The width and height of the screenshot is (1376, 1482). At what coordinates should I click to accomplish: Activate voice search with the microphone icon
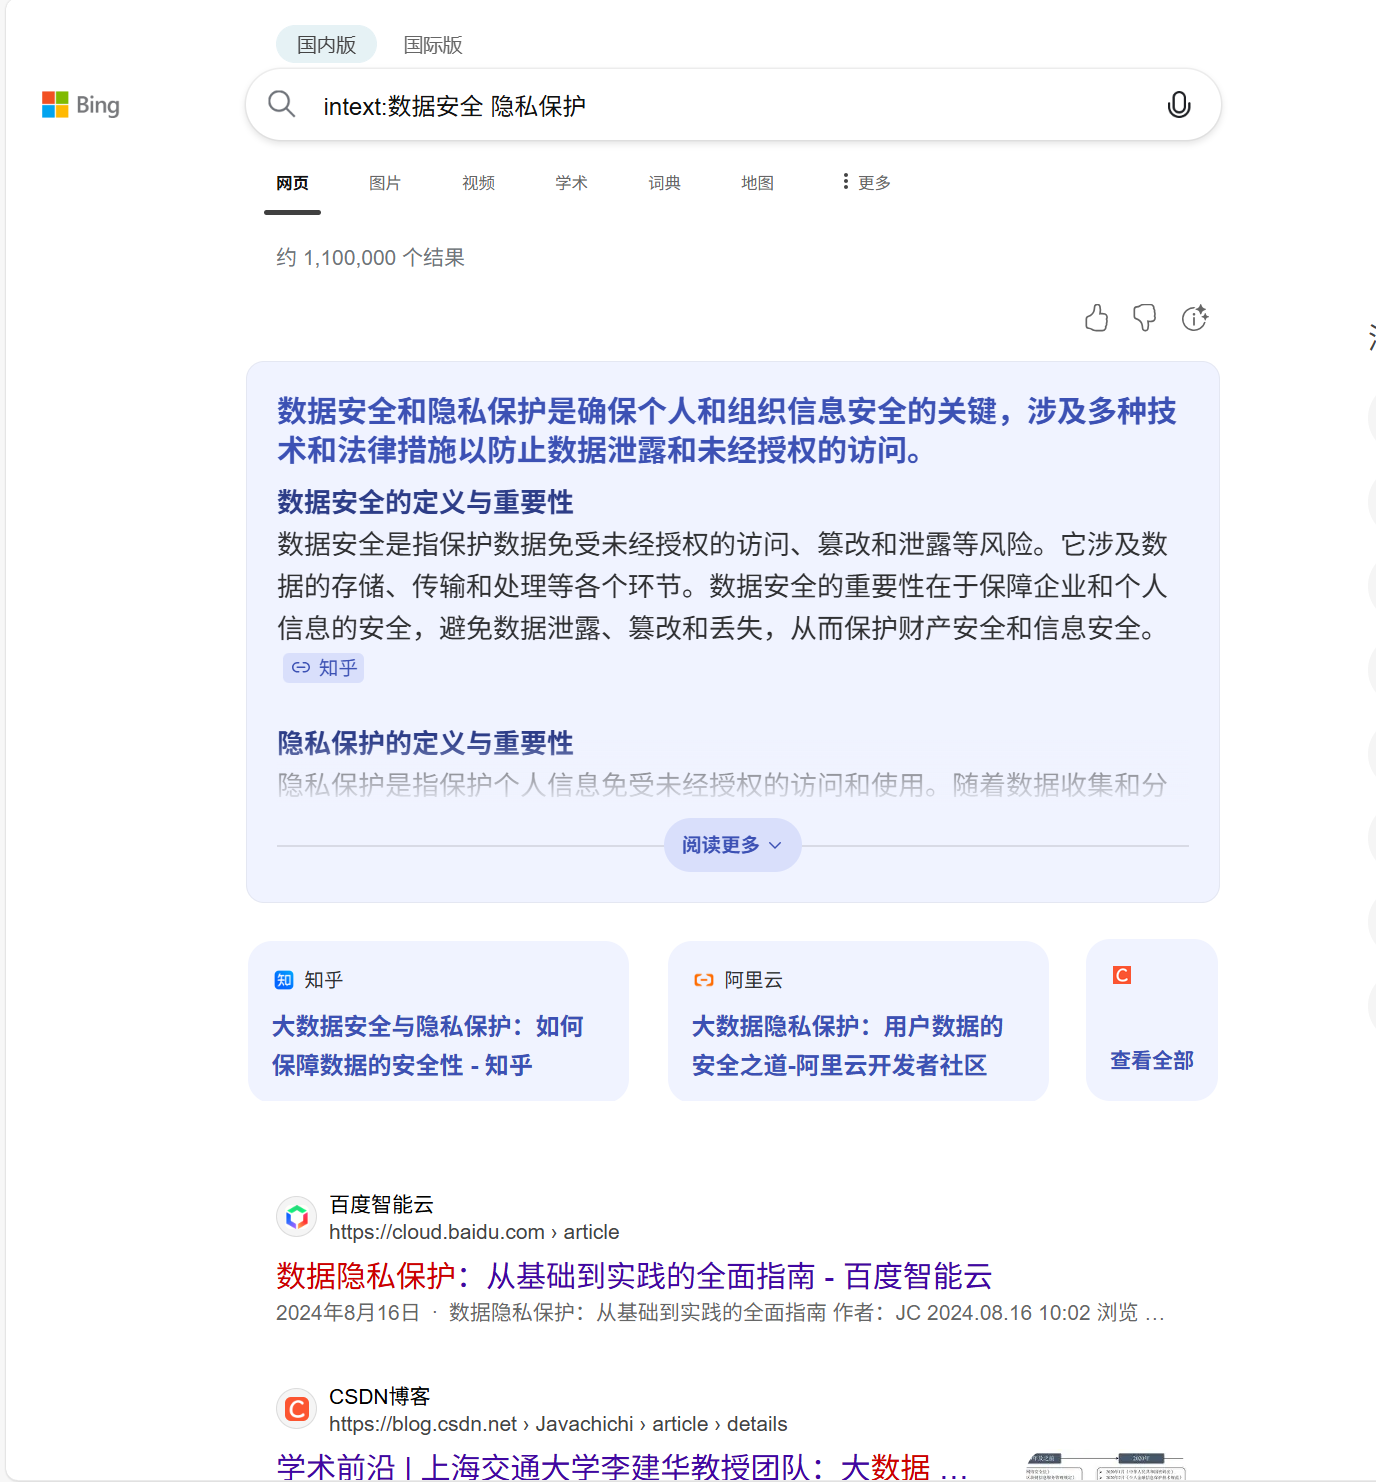pyautogui.click(x=1179, y=104)
